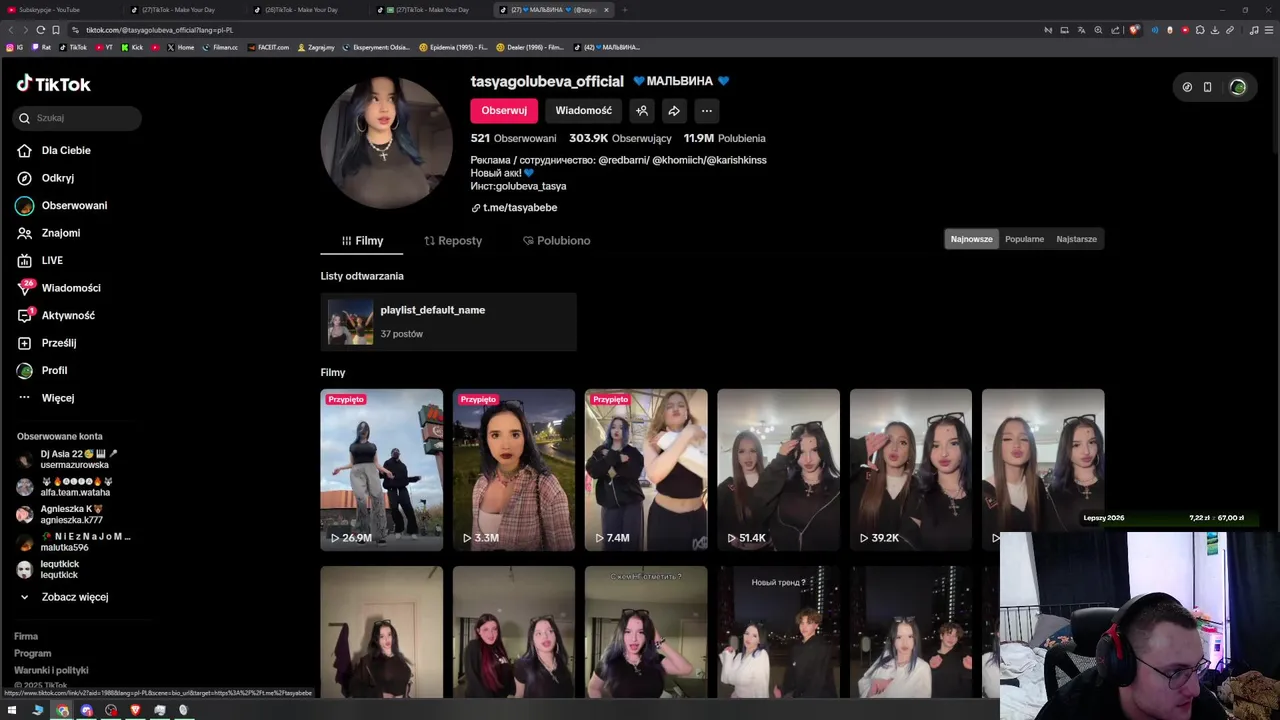The image size is (1280, 720).
Task: Click the browser address bar URL
Action: click(160, 30)
